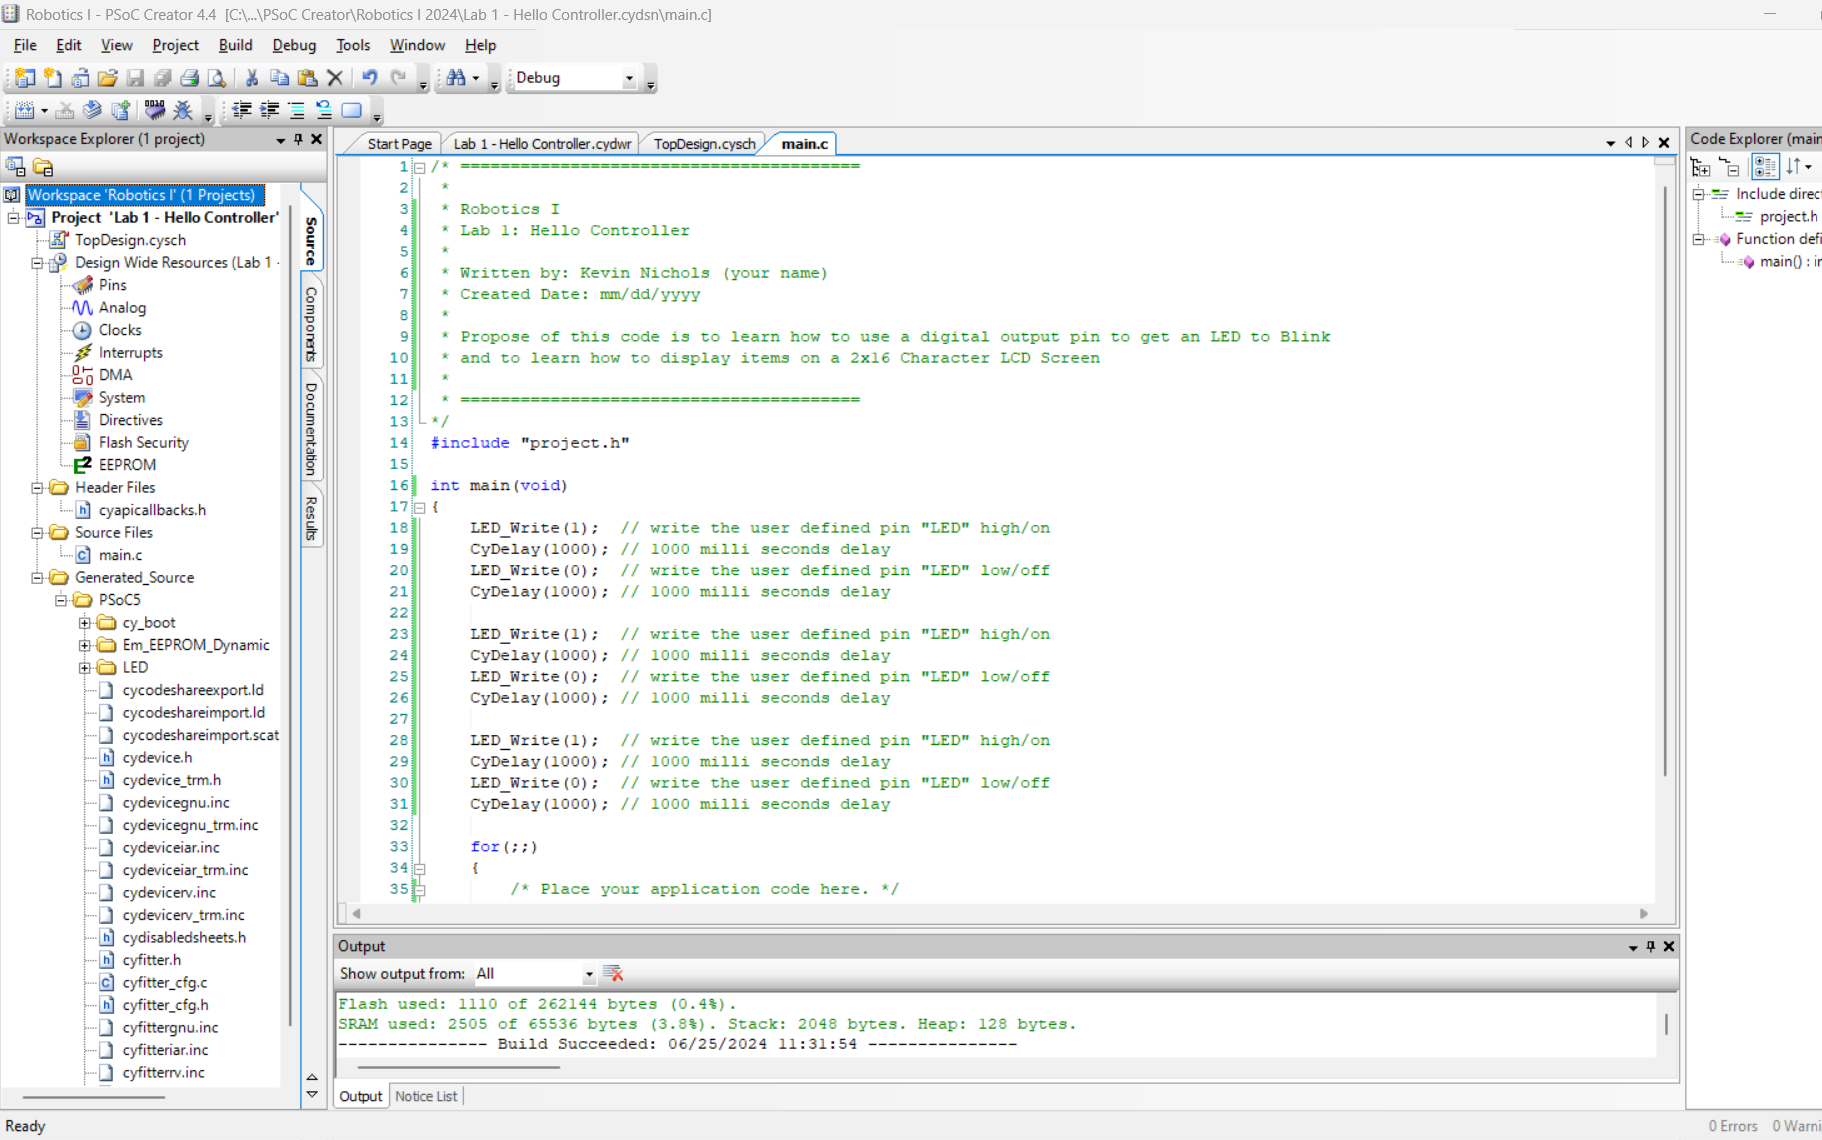Select main.c under Source Files
This screenshot has height=1140, width=1822.
click(x=120, y=555)
